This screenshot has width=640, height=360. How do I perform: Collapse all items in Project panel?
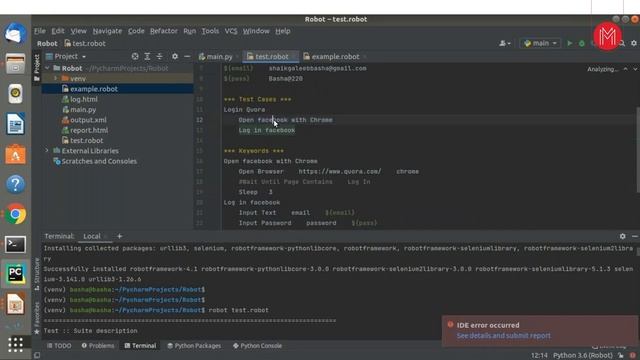(x=160, y=56)
